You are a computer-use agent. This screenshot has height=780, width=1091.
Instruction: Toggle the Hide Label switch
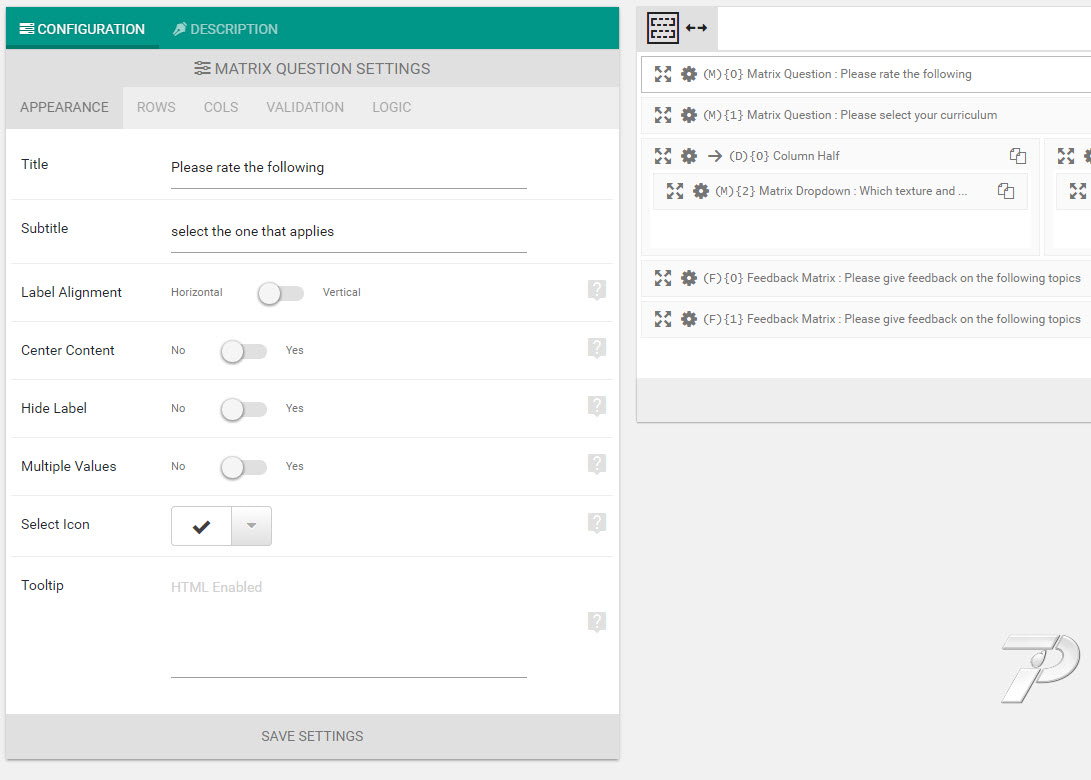pyautogui.click(x=244, y=409)
